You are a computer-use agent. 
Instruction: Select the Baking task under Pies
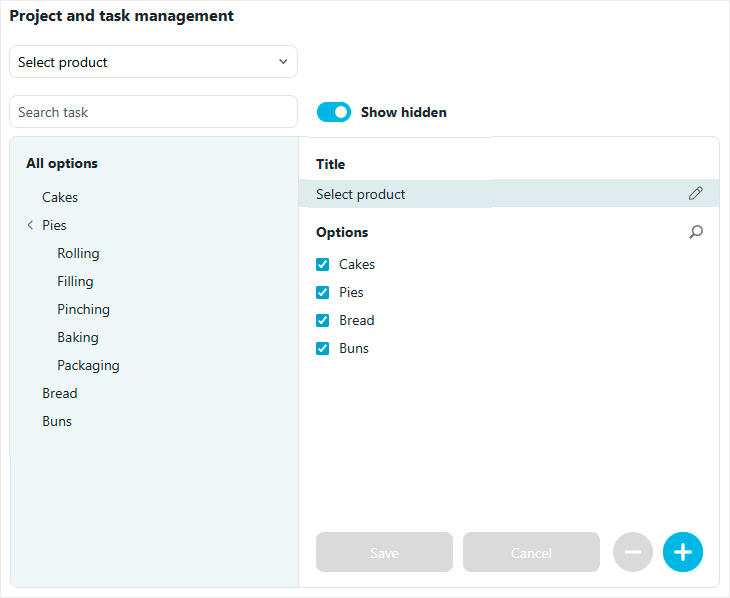coord(78,338)
